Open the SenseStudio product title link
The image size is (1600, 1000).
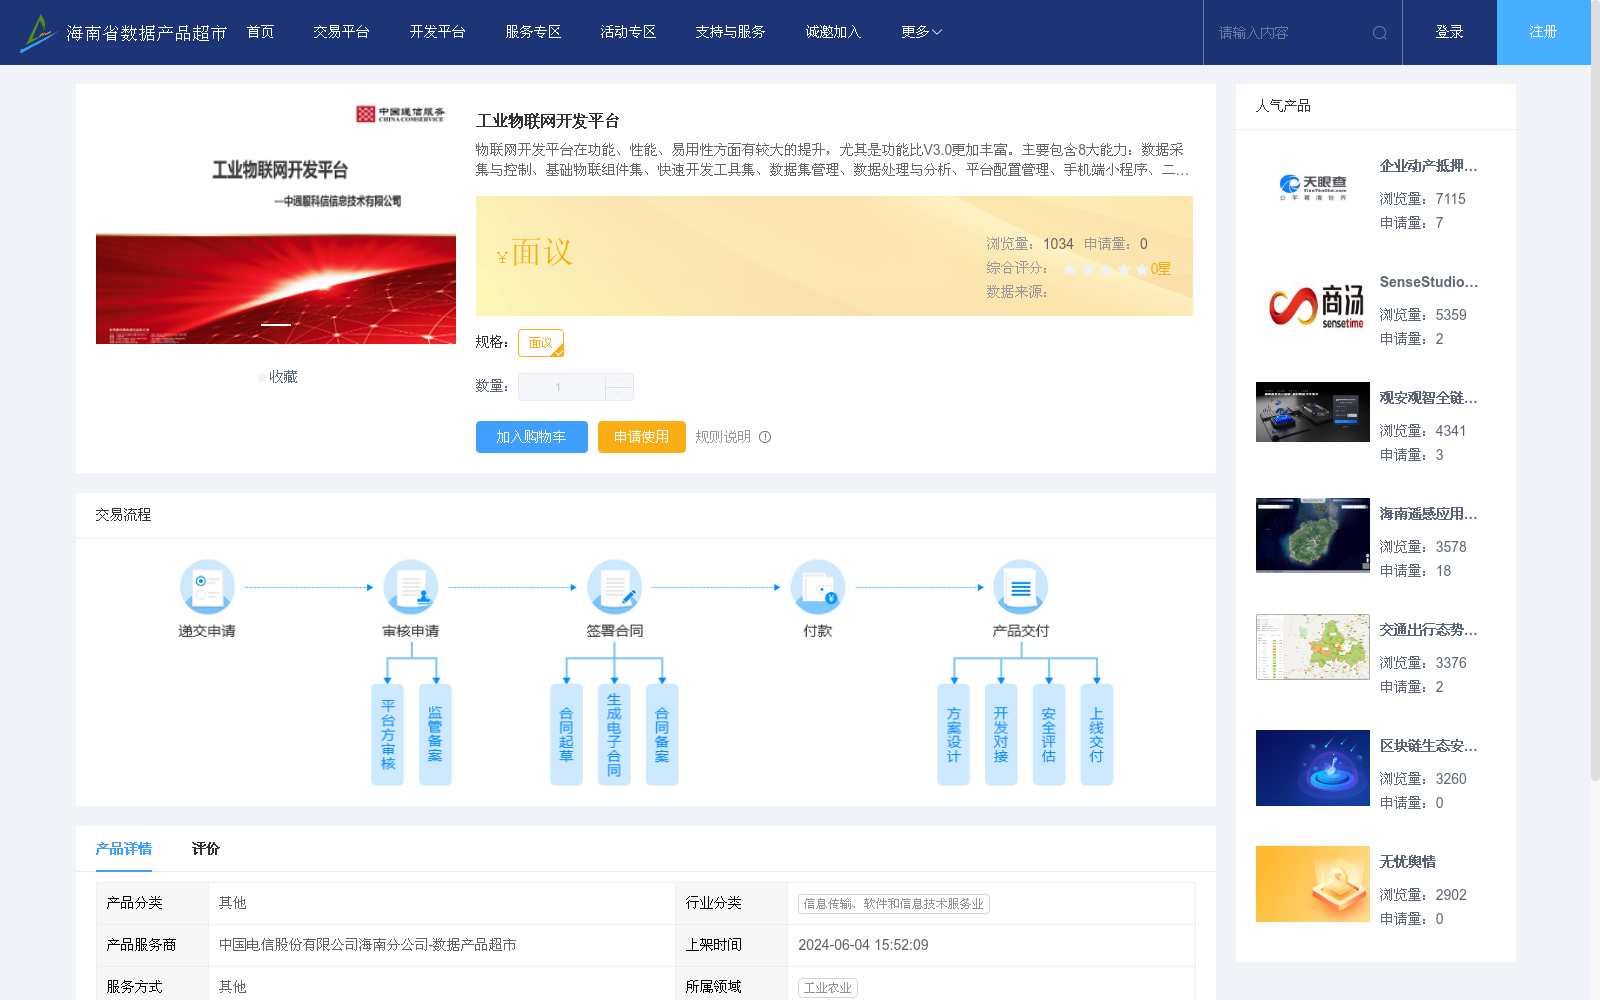[1428, 282]
